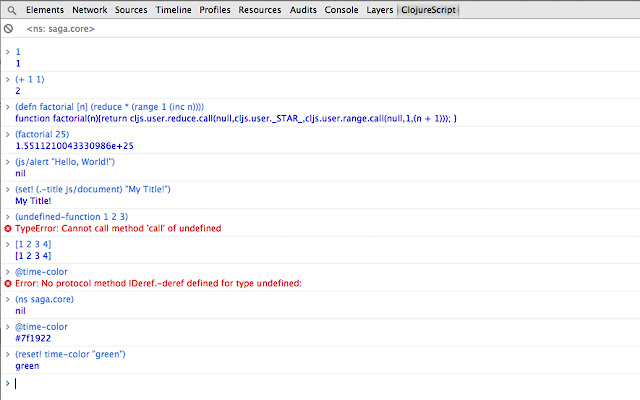
Task: Click the compiled function factorial(n) output
Action: 236,119
